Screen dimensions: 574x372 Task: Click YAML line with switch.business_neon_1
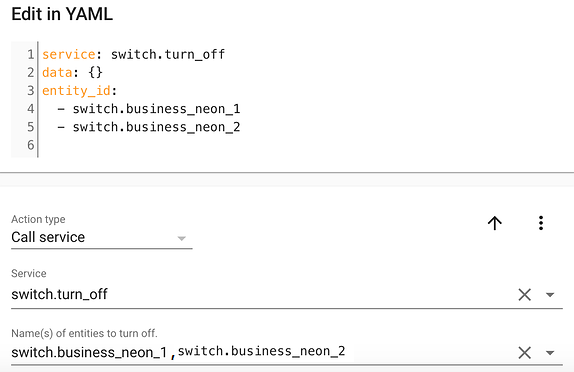pyautogui.click(x=149, y=109)
